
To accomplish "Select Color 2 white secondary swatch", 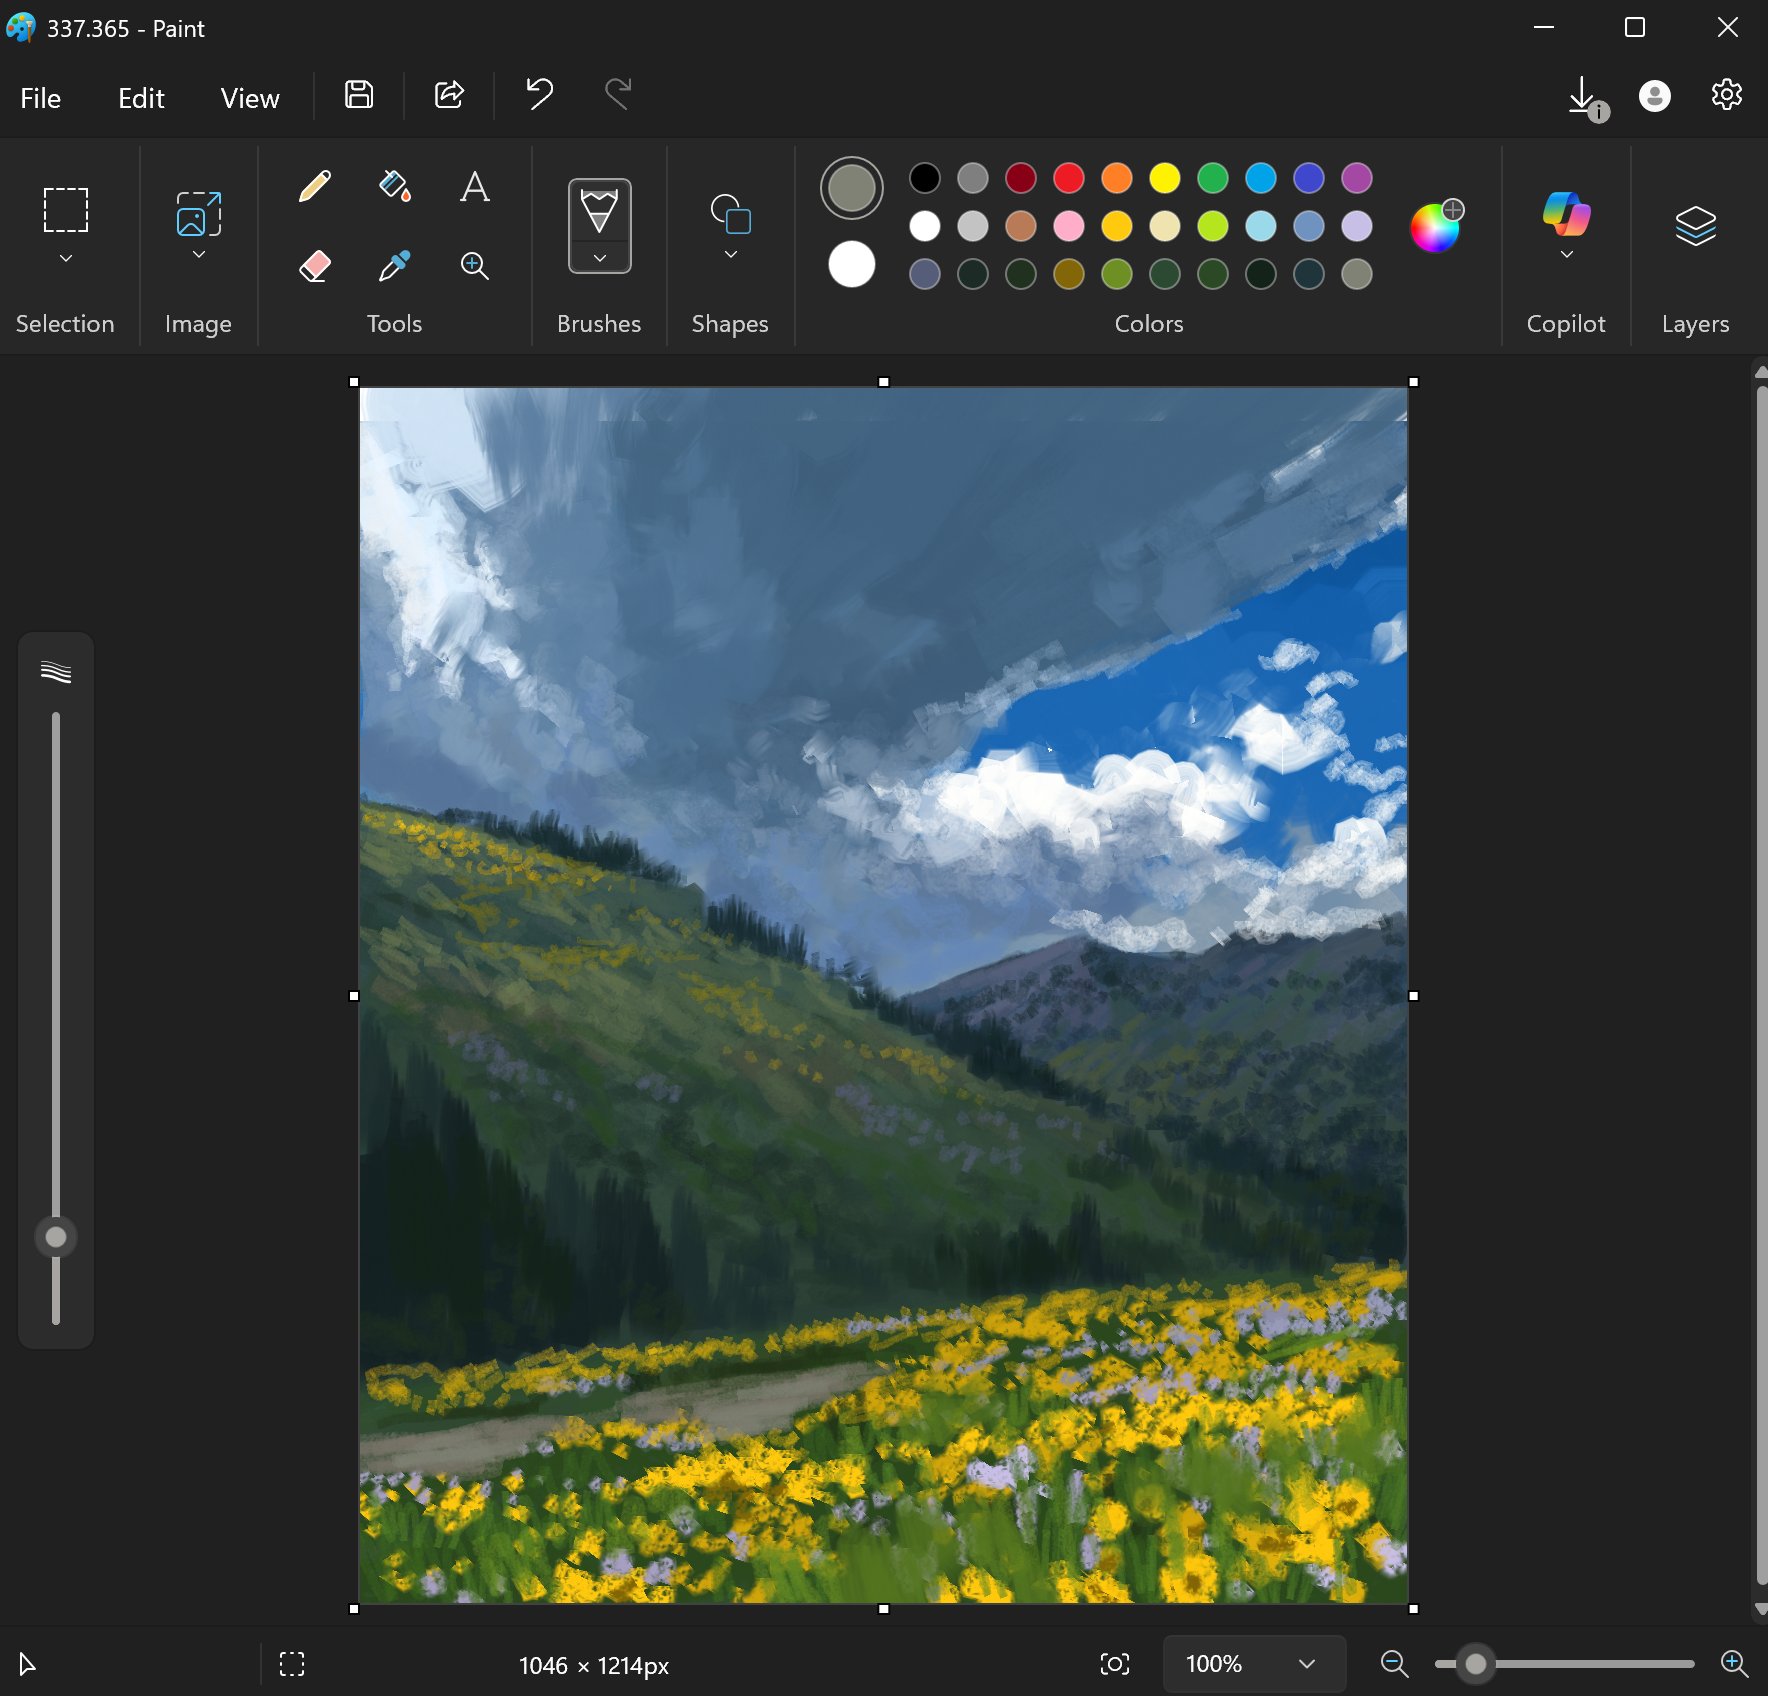I will (x=852, y=265).
